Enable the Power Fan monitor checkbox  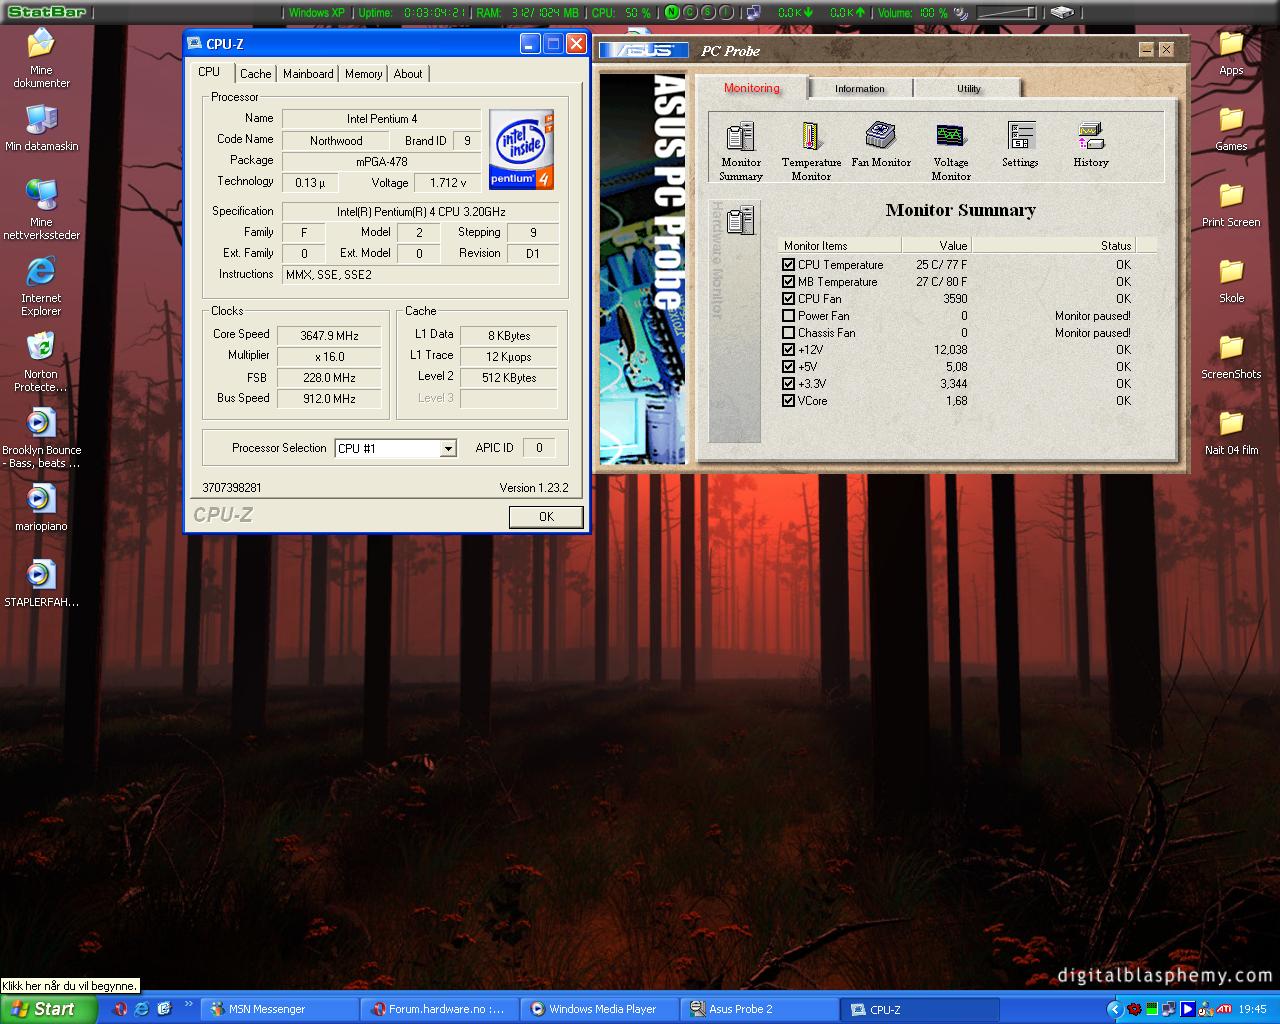(x=788, y=316)
